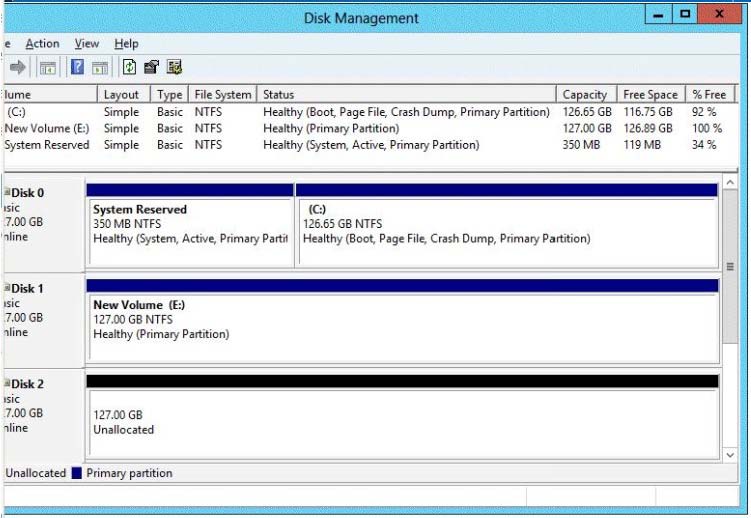The width and height of the screenshot is (751, 518).
Task: Open the Help menu
Action: [126, 44]
